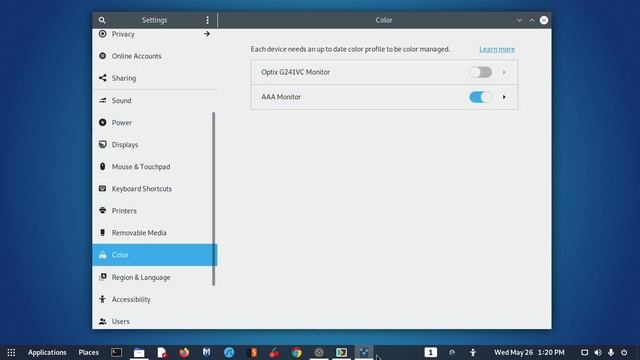Open the Settings search icon
The image size is (640, 360).
pyautogui.click(x=102, y=20)
